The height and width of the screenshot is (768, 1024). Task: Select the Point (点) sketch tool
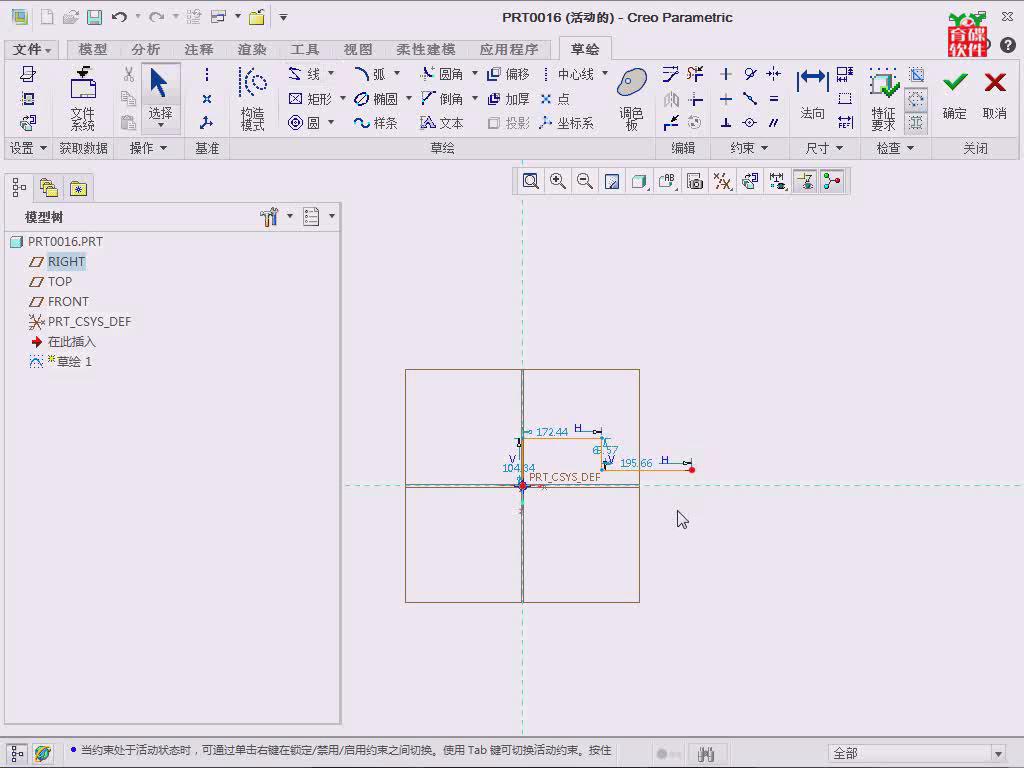click(555, 99)
